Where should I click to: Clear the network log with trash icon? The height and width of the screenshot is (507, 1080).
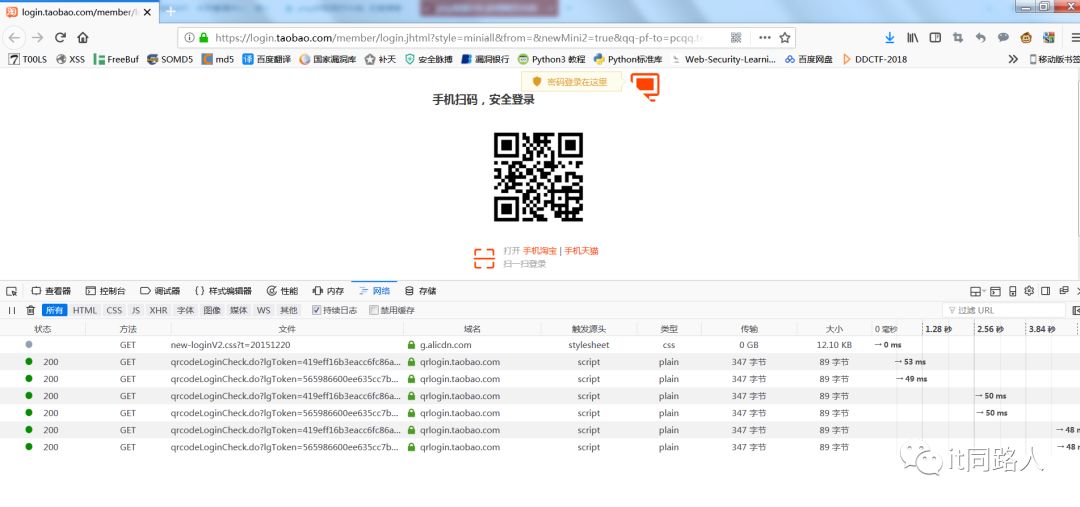30,311
